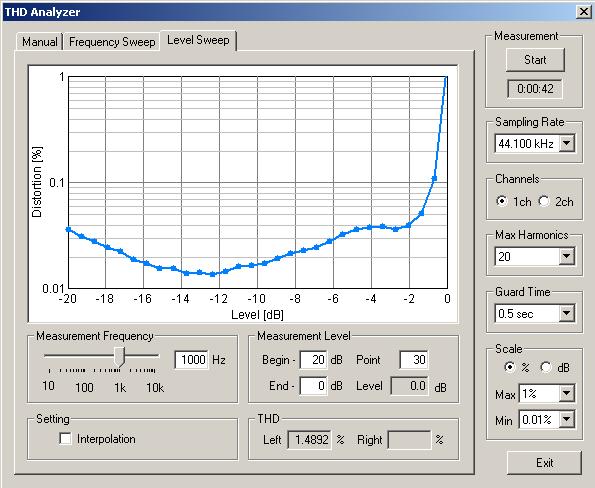Click the Level [dB] axis label
The height and width of the screenshot is (488, 595).
pyautogui.click(x=257, y=315)
